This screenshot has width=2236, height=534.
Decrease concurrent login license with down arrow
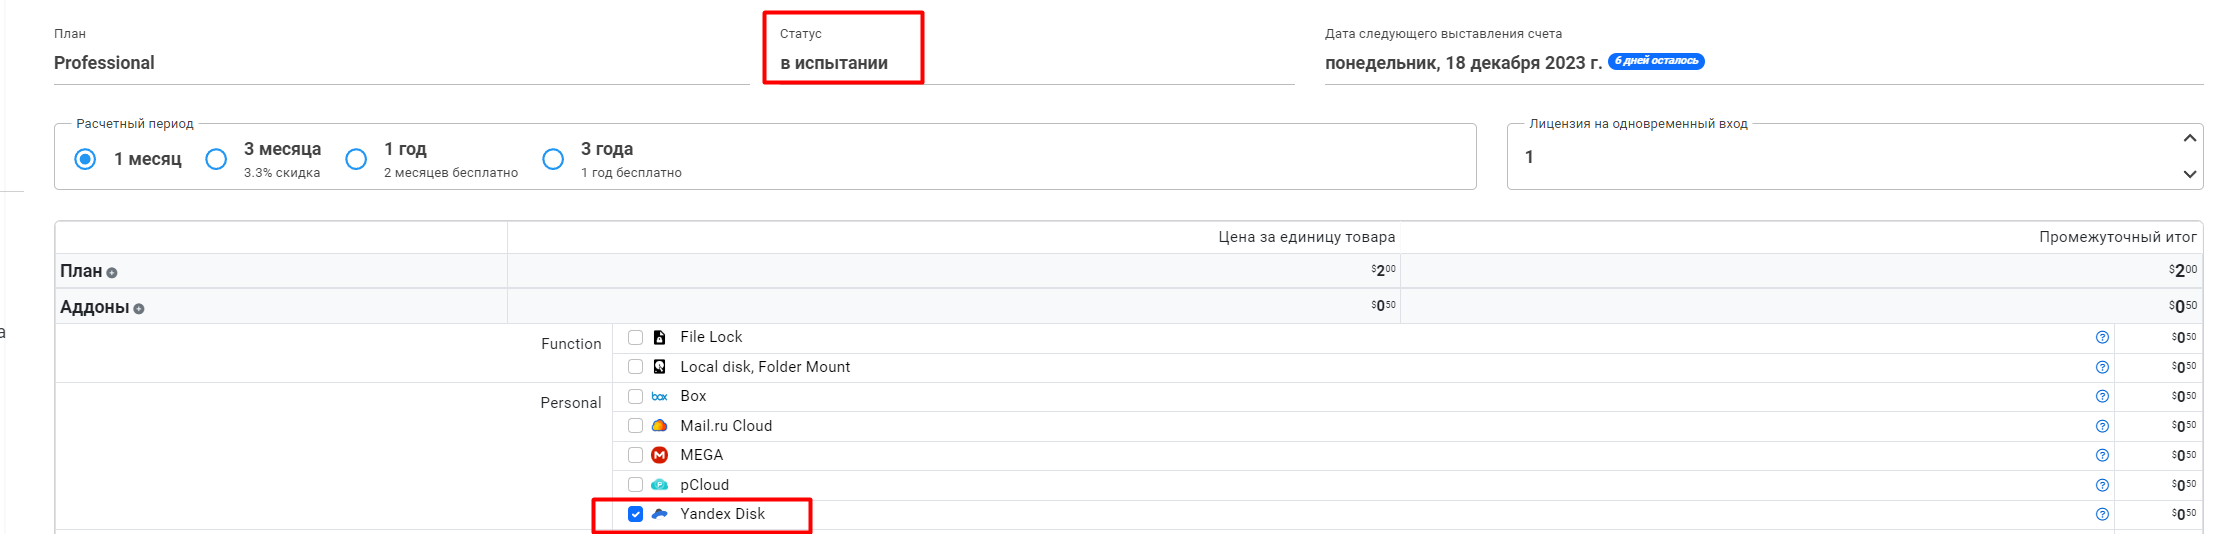(x=2189, y=174)
